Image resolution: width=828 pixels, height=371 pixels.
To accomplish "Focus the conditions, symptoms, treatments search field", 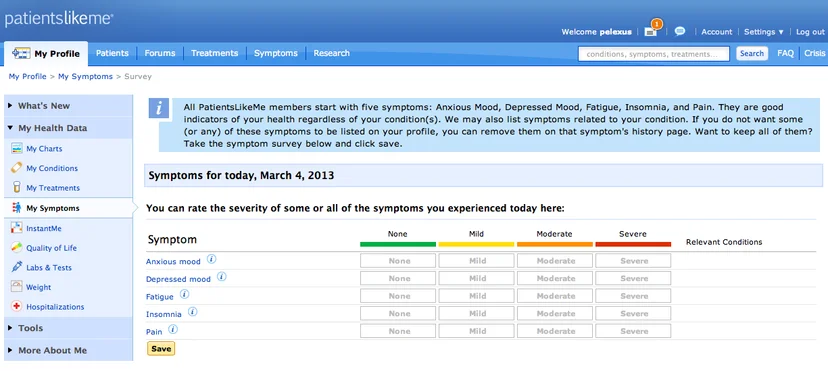I will 654,54.
